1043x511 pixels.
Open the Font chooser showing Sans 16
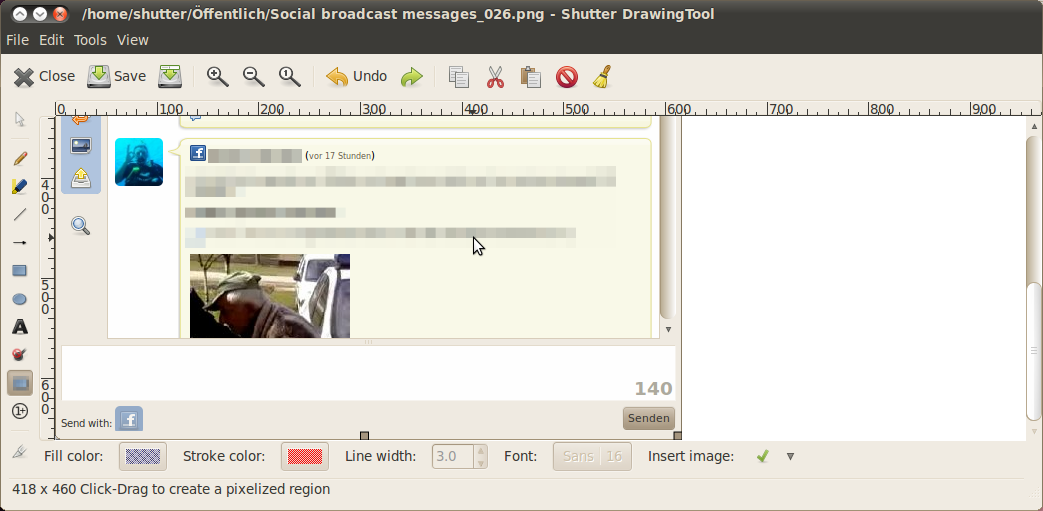point(592,456)
